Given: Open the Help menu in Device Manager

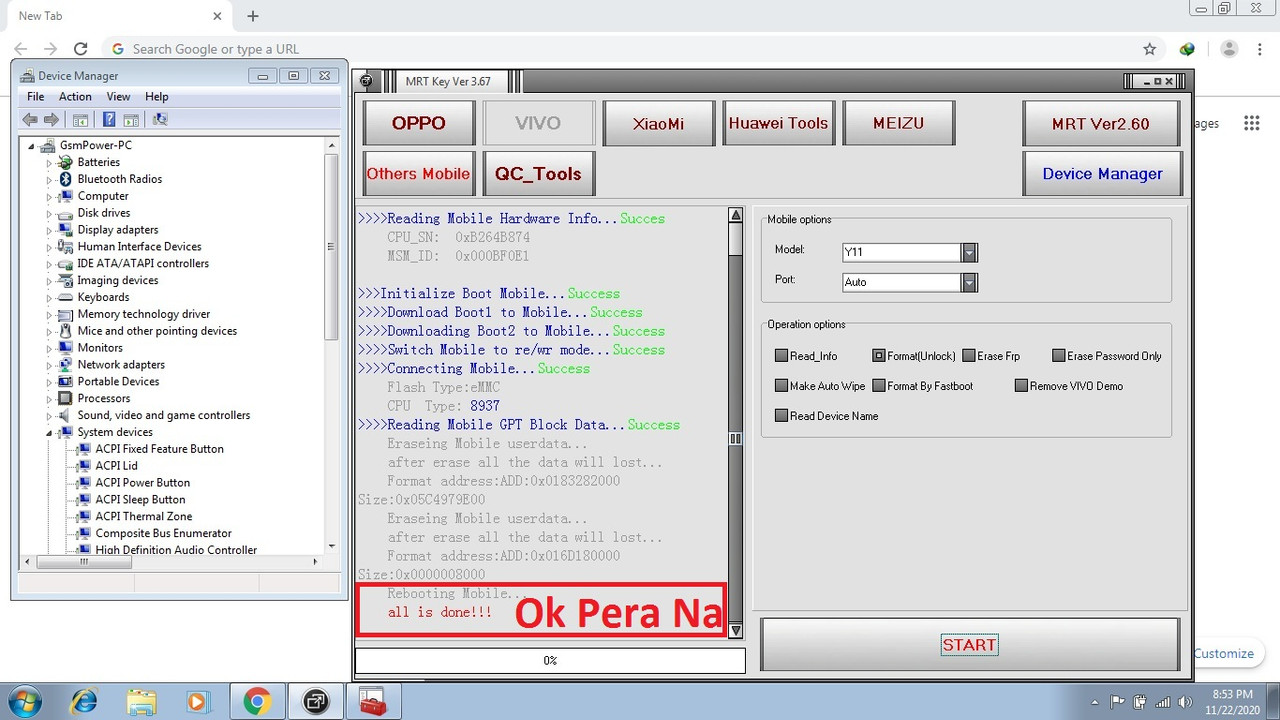Looking at the screenshot, I should click(156, 97).
